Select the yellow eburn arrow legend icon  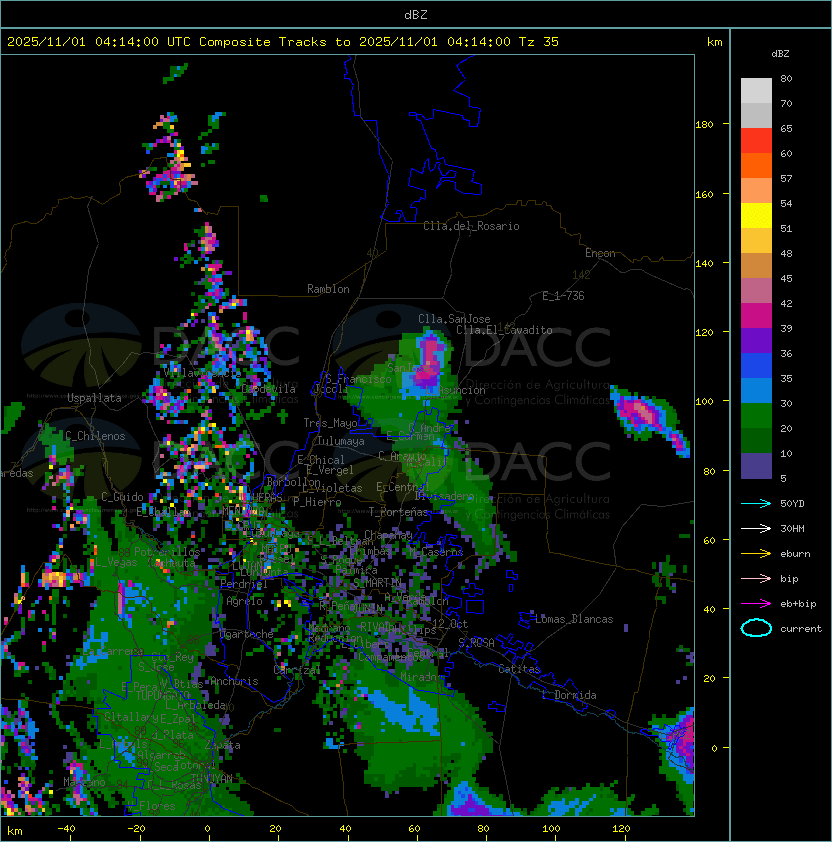click(756, 554)
